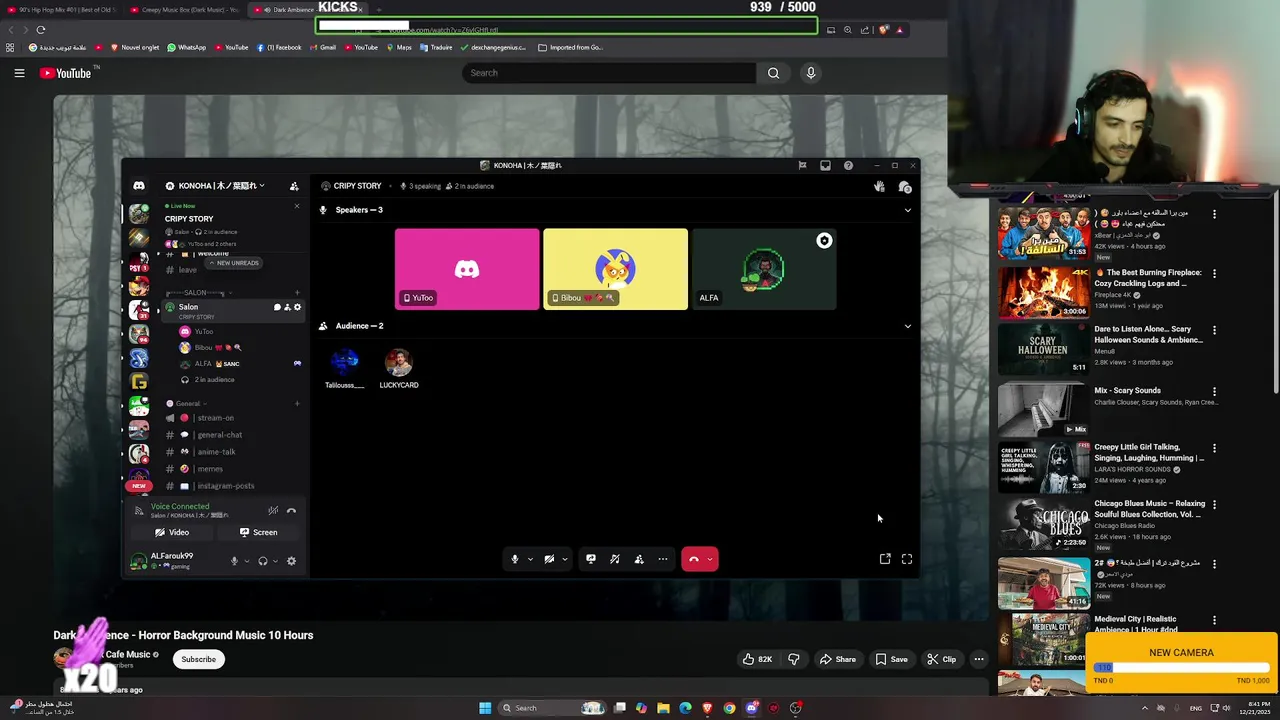Select the Bibou speaker tile
The image size is (1280, 720).
(615, 269)
